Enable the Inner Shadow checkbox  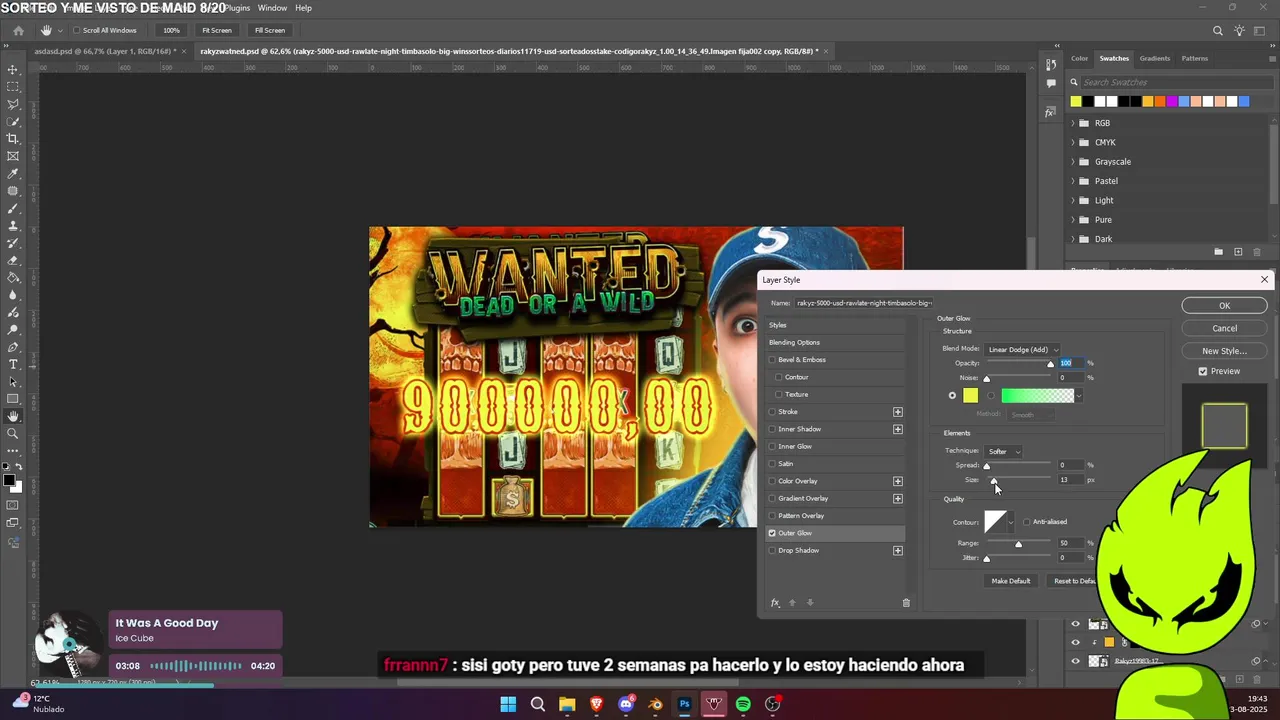pyautogui.click(x=772, y=429)
